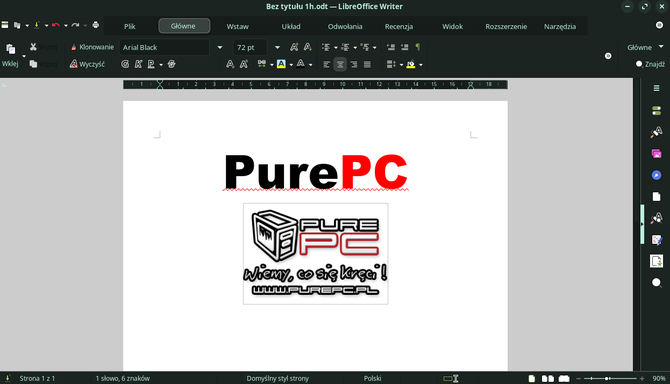670x384 pixels.
Task: Apply subscript to the selected text
Action: click(230, 64)
